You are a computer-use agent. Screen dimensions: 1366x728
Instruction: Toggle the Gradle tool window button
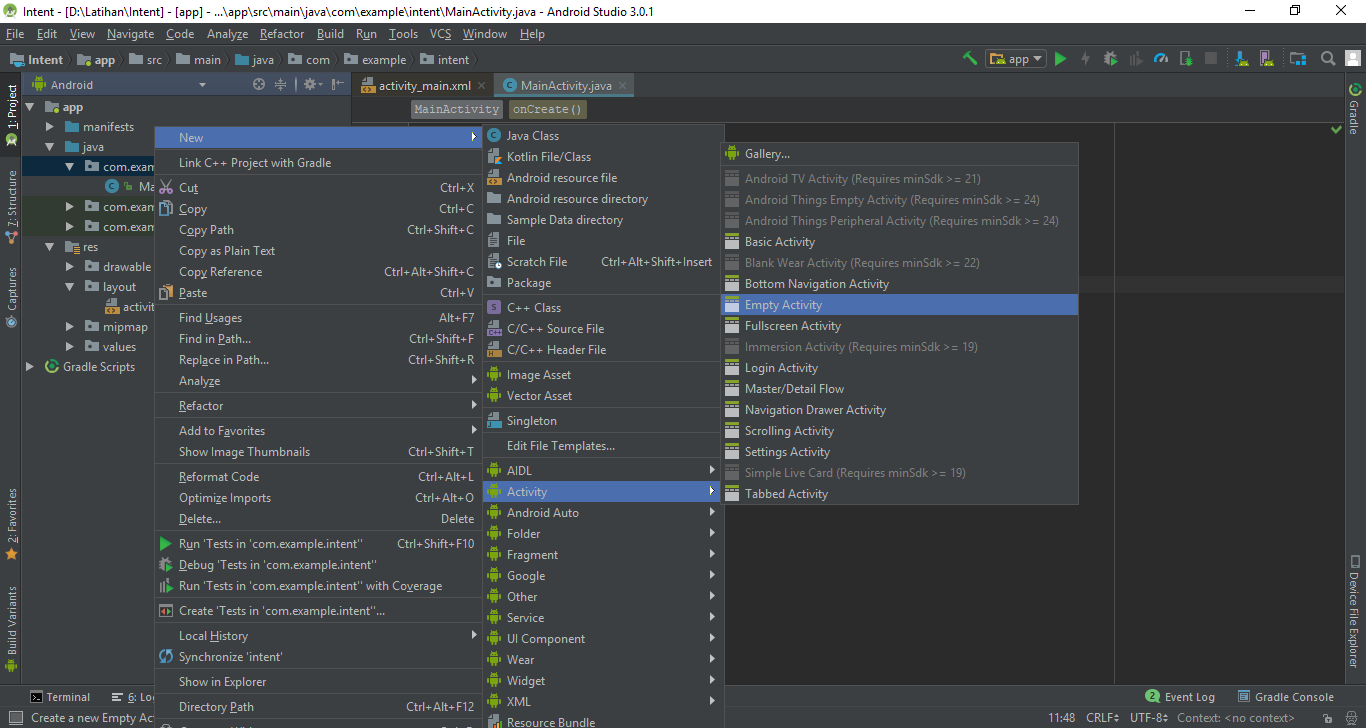click(x=1354, y=109)
